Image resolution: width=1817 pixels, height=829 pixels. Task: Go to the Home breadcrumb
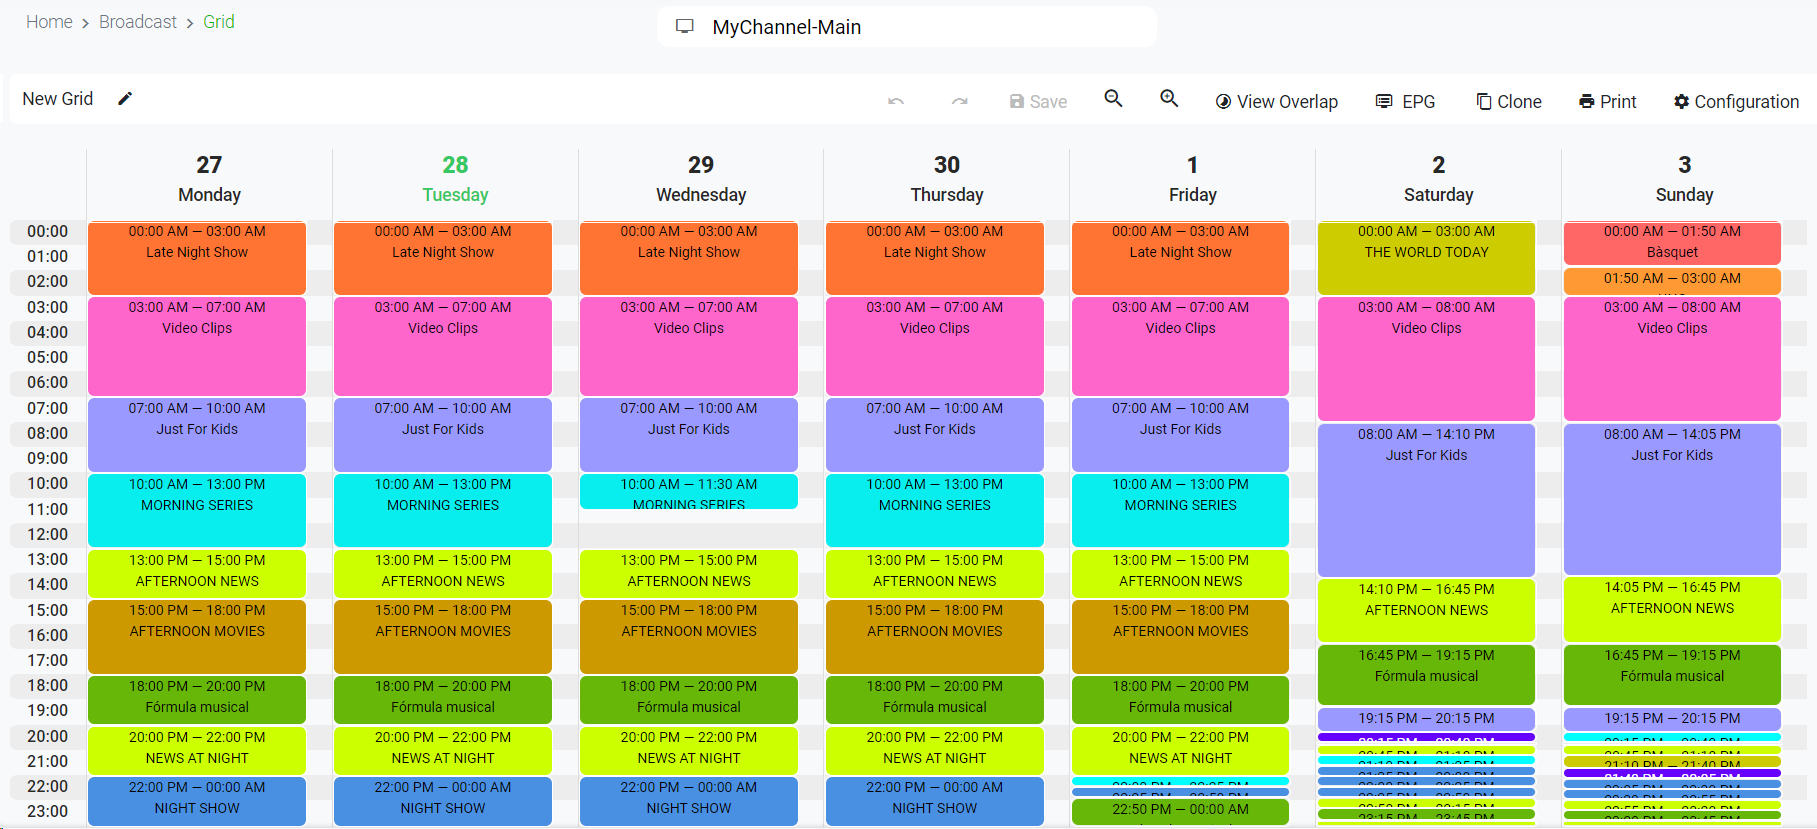pyautogui.click(x=49, y=22)
